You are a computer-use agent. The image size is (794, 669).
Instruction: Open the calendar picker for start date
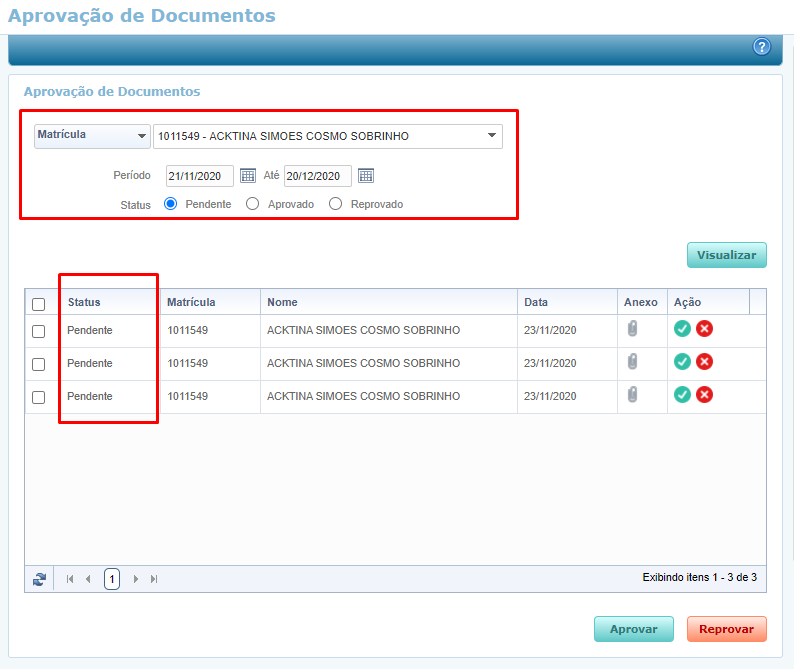(248, 176)
